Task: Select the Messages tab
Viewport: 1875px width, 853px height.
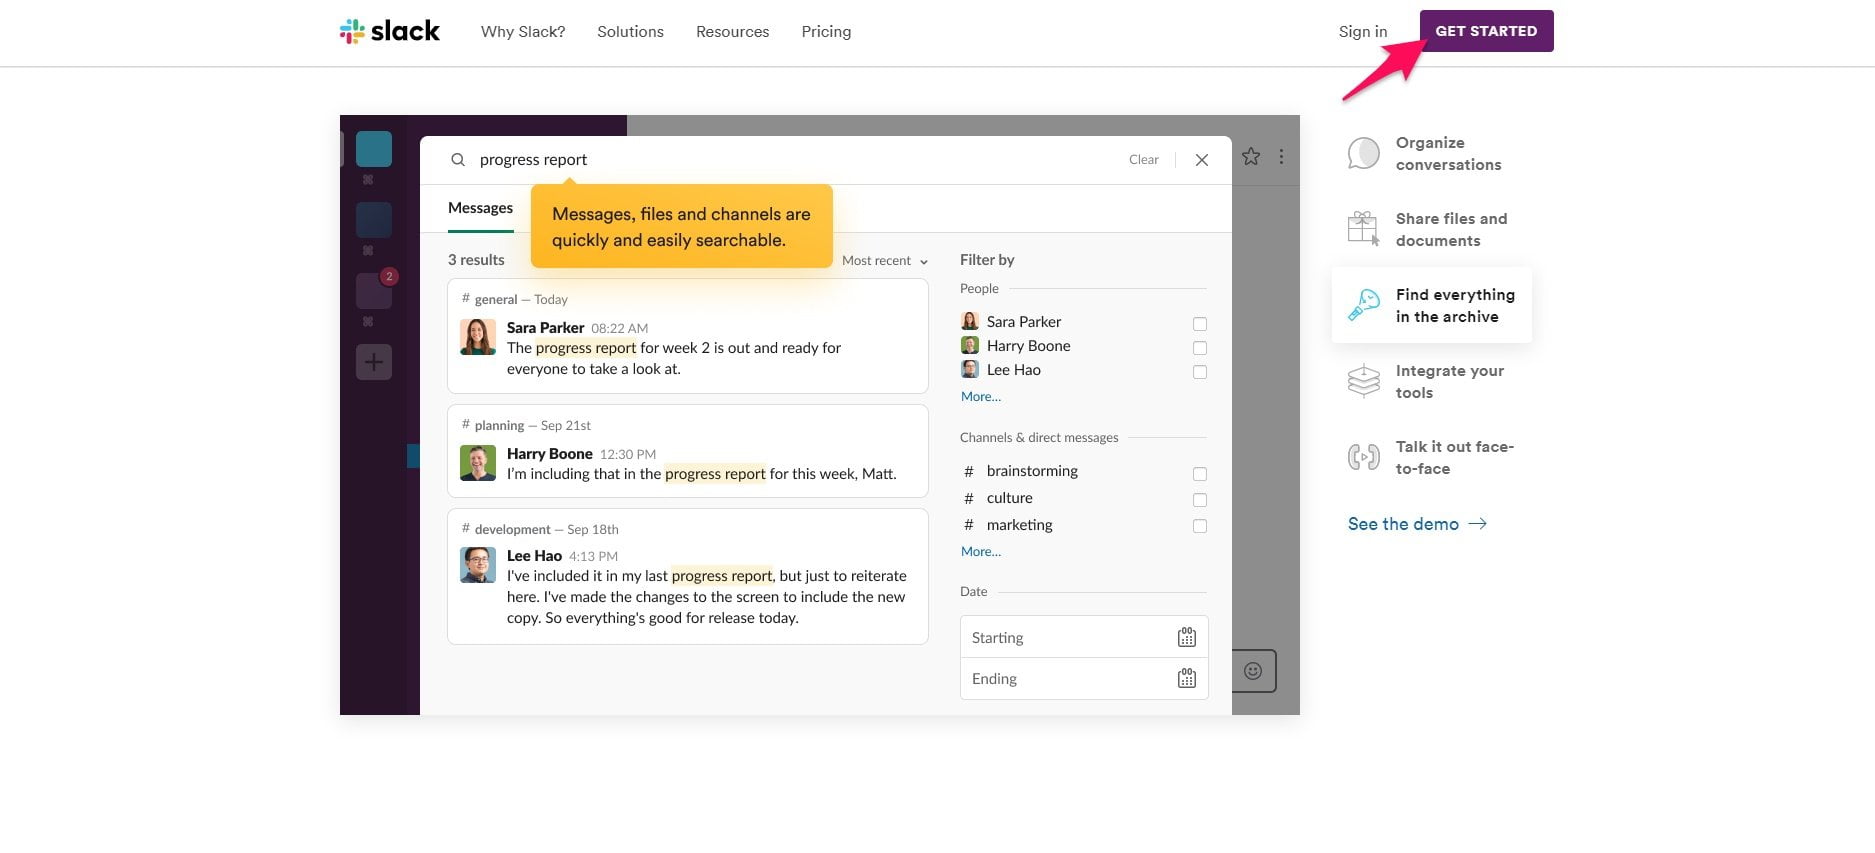Action: (480, 208)
